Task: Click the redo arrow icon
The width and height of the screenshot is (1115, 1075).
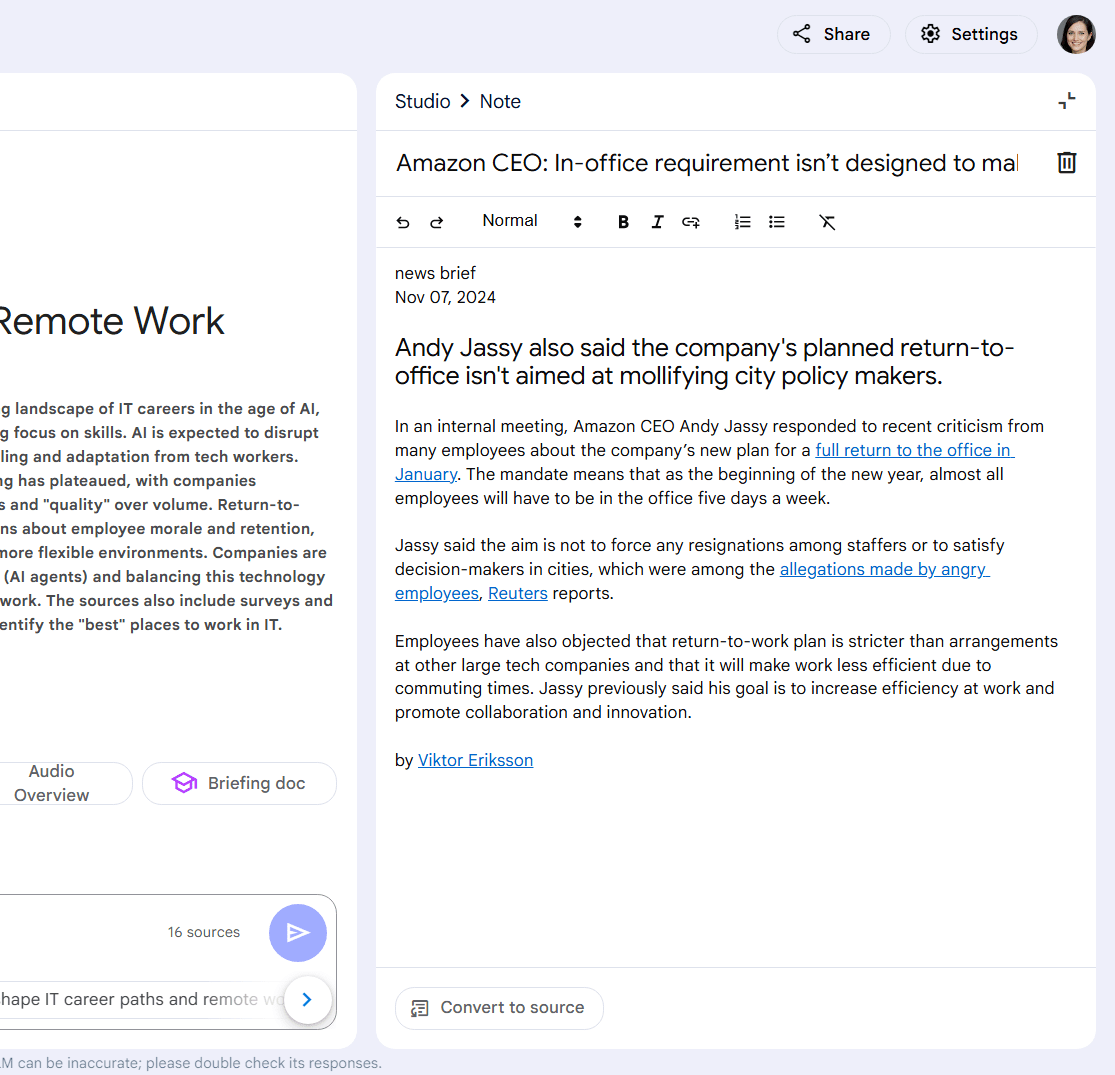Action: point(436,222)
